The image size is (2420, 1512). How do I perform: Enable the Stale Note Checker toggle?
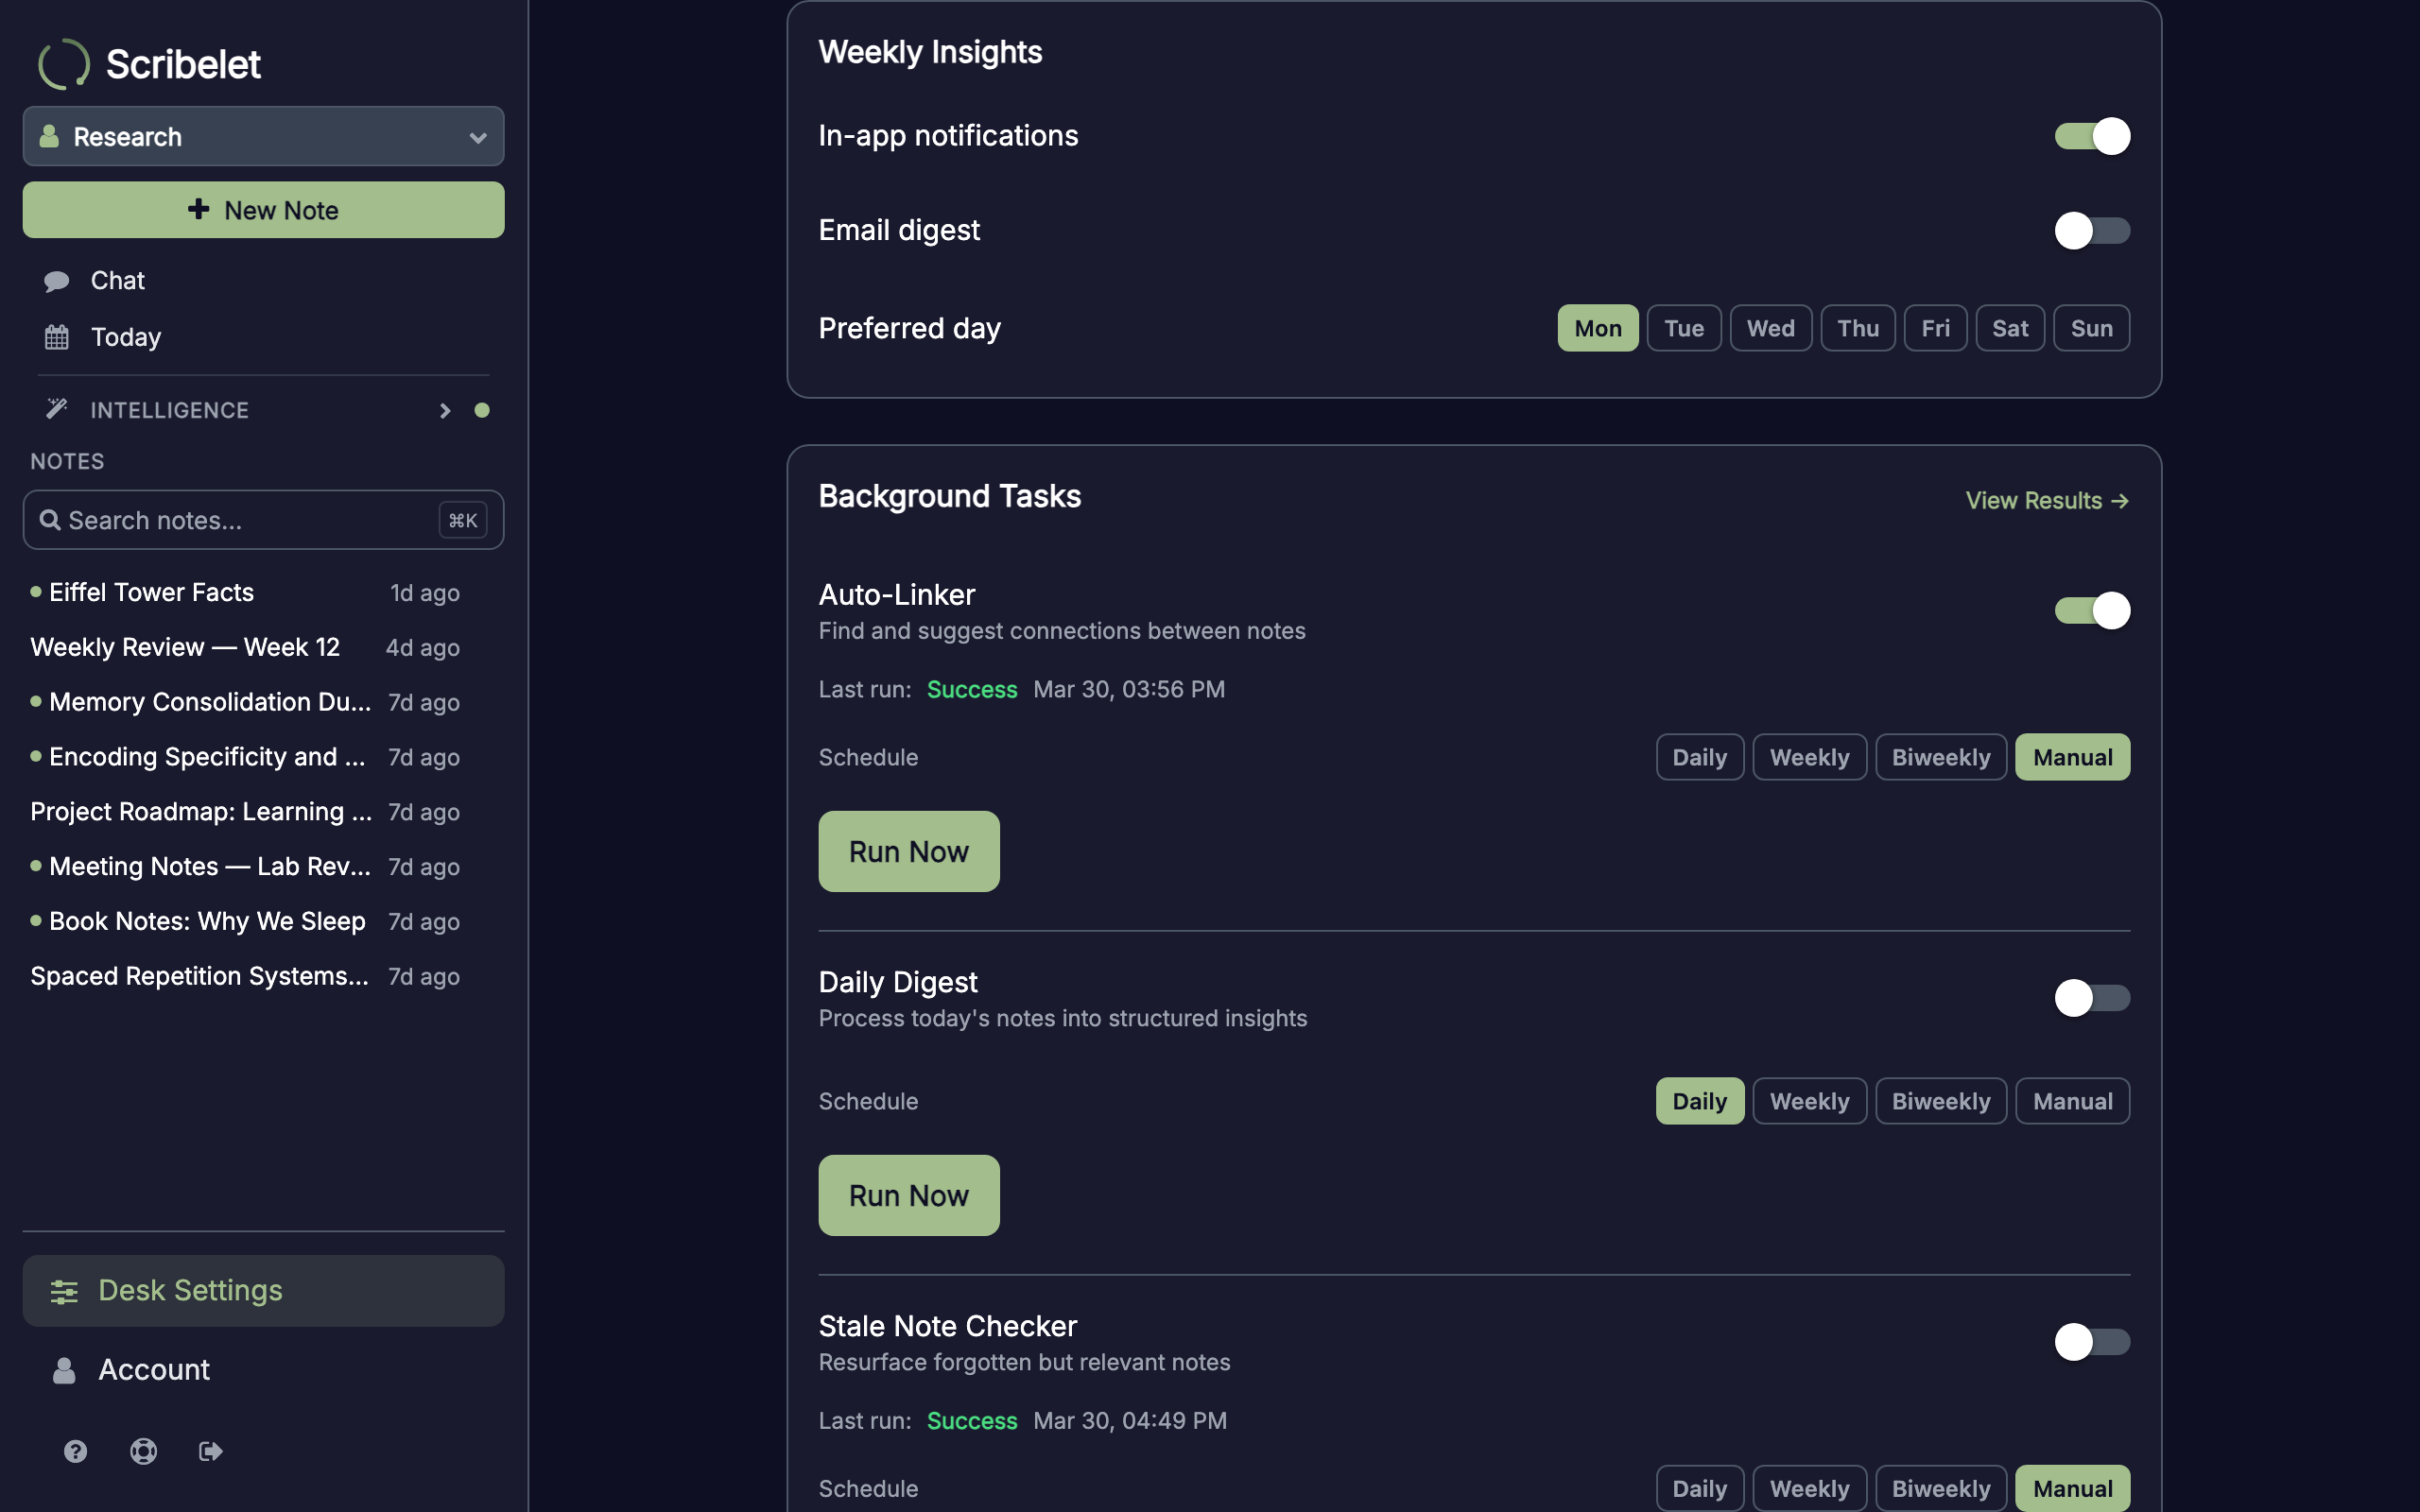tap(2092, 1342)
